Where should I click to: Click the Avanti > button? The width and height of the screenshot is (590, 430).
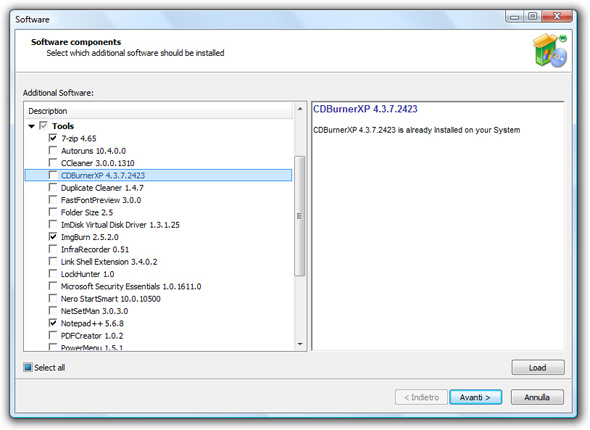(x=475, y=397)
